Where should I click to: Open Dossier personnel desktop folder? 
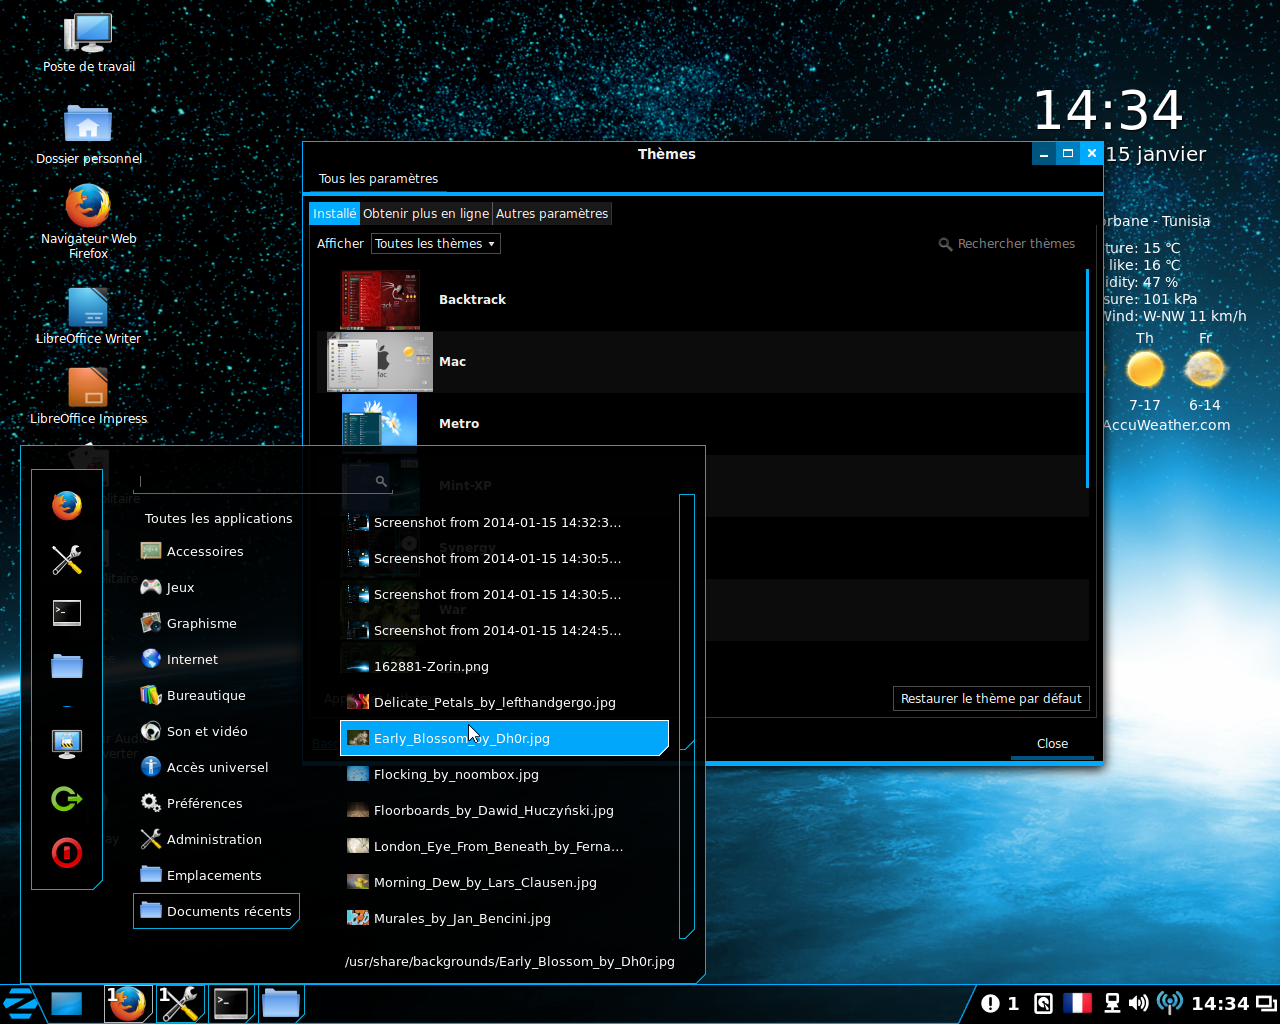pos(89,132)
